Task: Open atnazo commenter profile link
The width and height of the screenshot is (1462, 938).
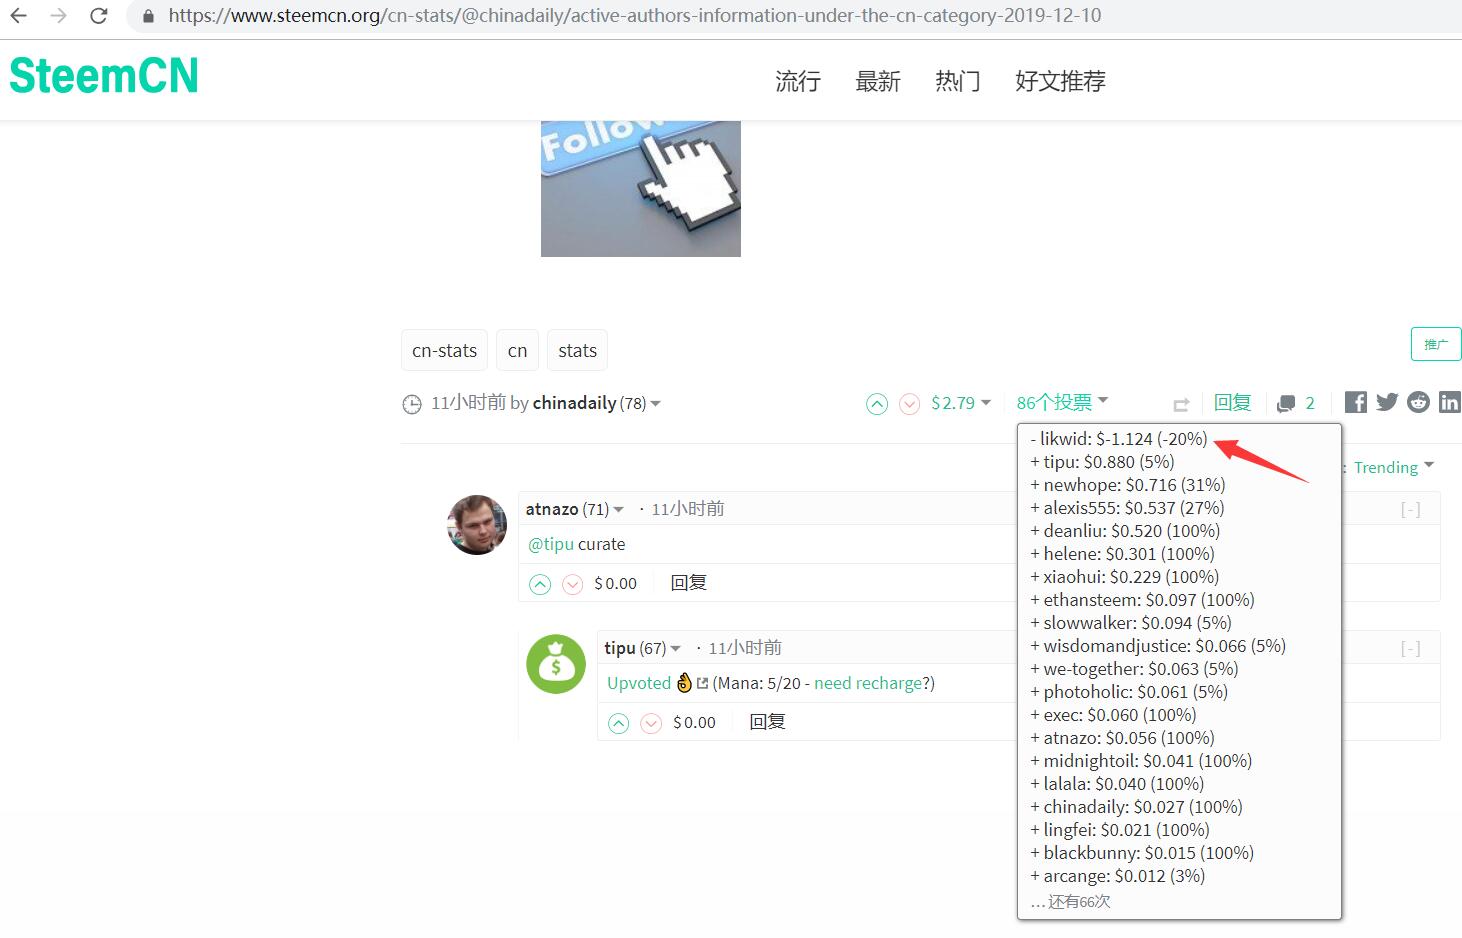Action: coord(552,509)
